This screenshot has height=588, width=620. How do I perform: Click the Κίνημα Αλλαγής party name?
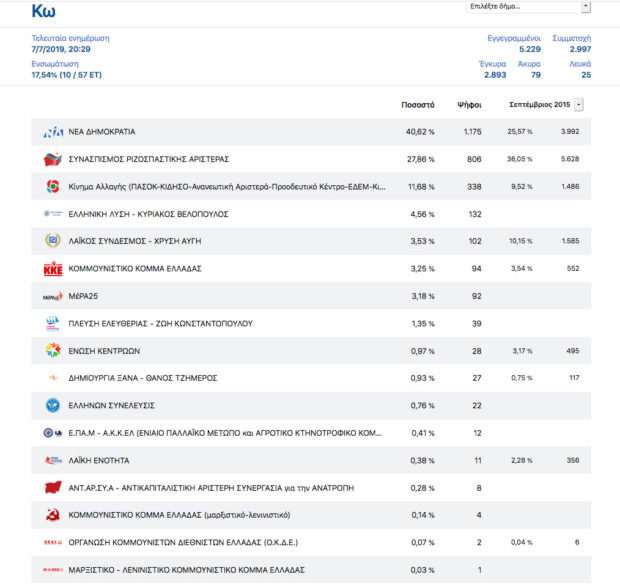click(227, 187)
